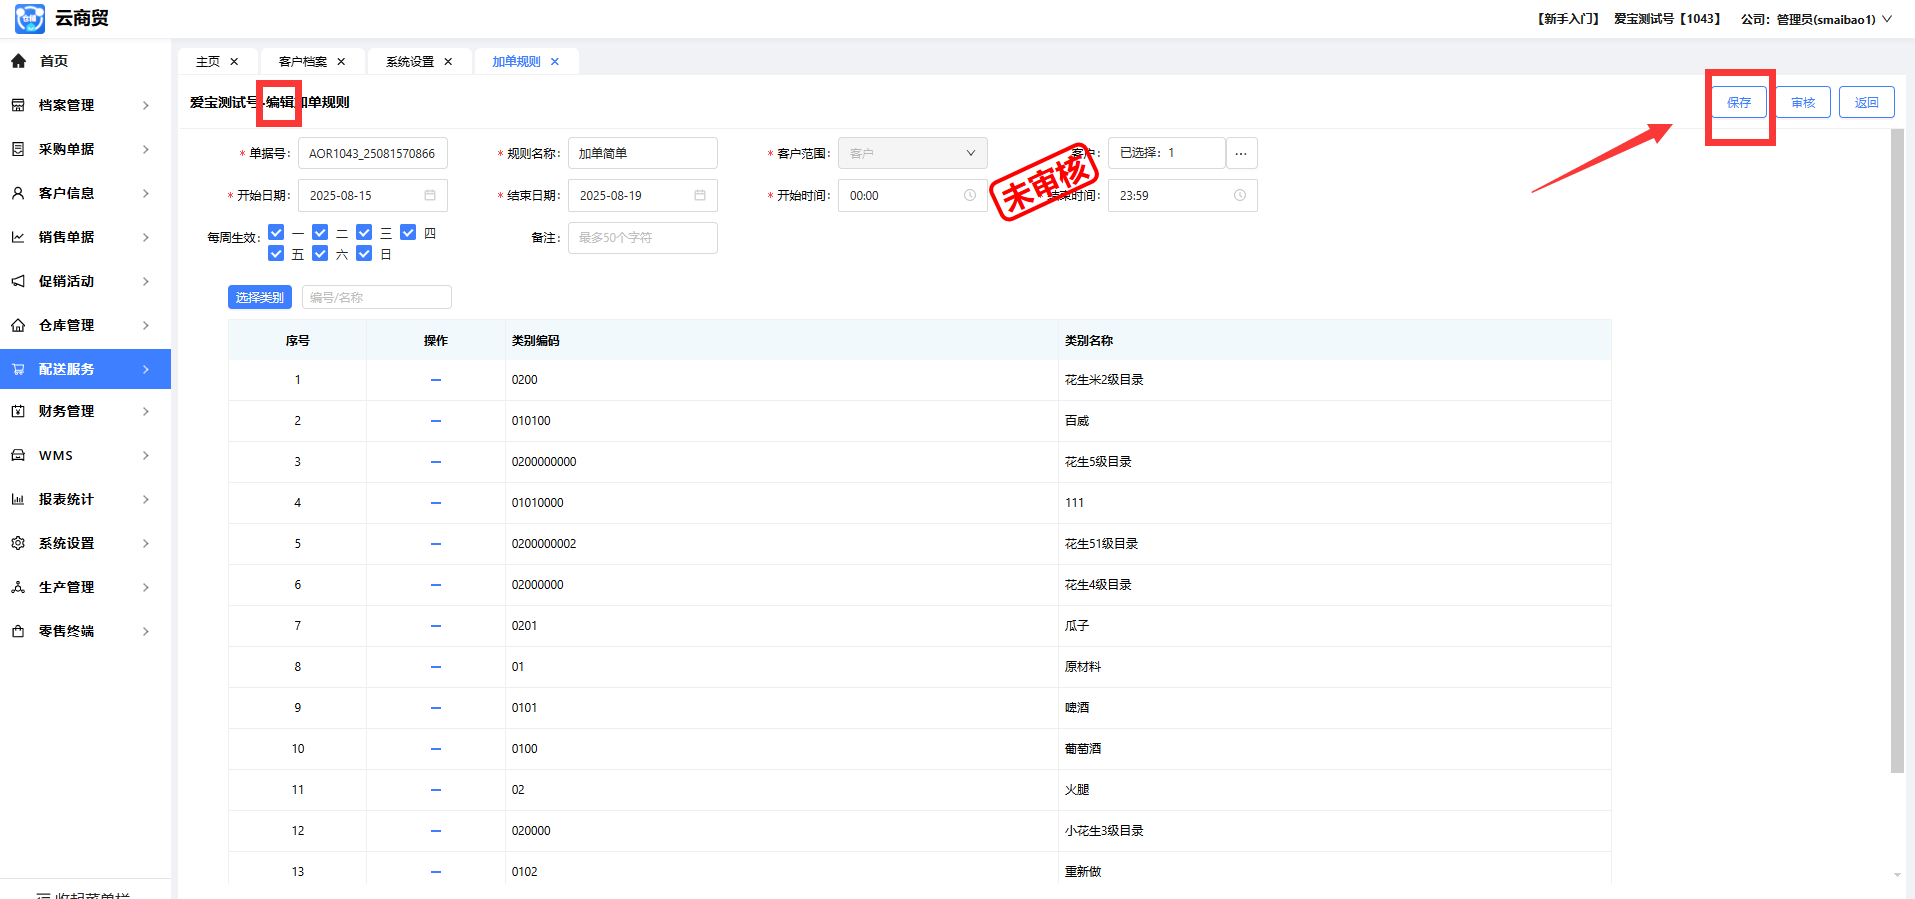
Task: Uncheck the Monday (一) weekly checkbox
Action: click(x=277, y=233)
